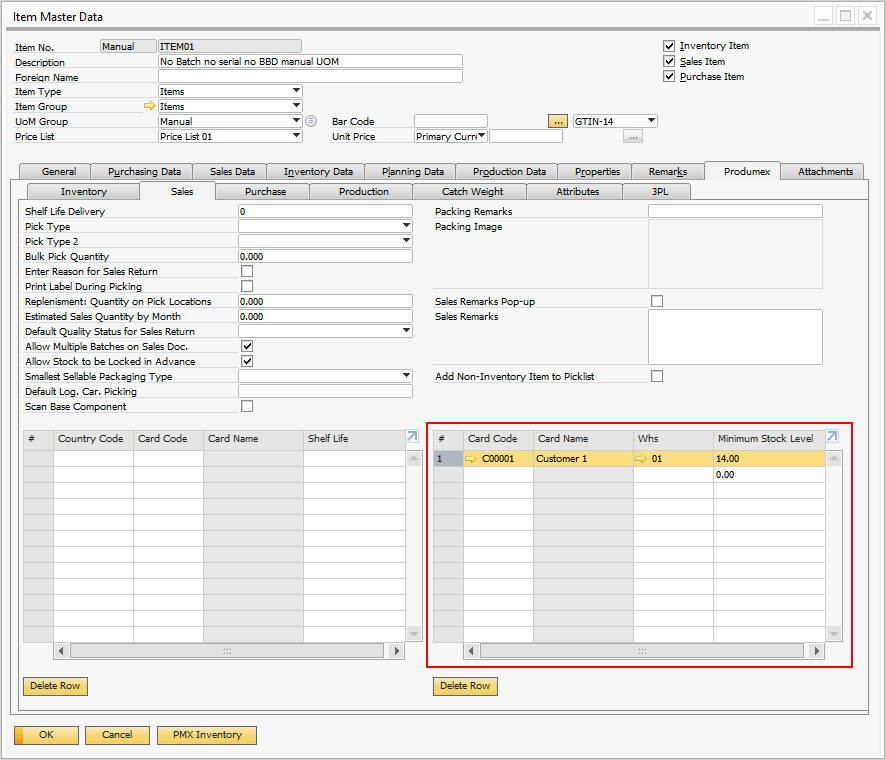Viewport: 886px width, 760px height.
Task: Expand the shelf life grid
Action: 412,437
